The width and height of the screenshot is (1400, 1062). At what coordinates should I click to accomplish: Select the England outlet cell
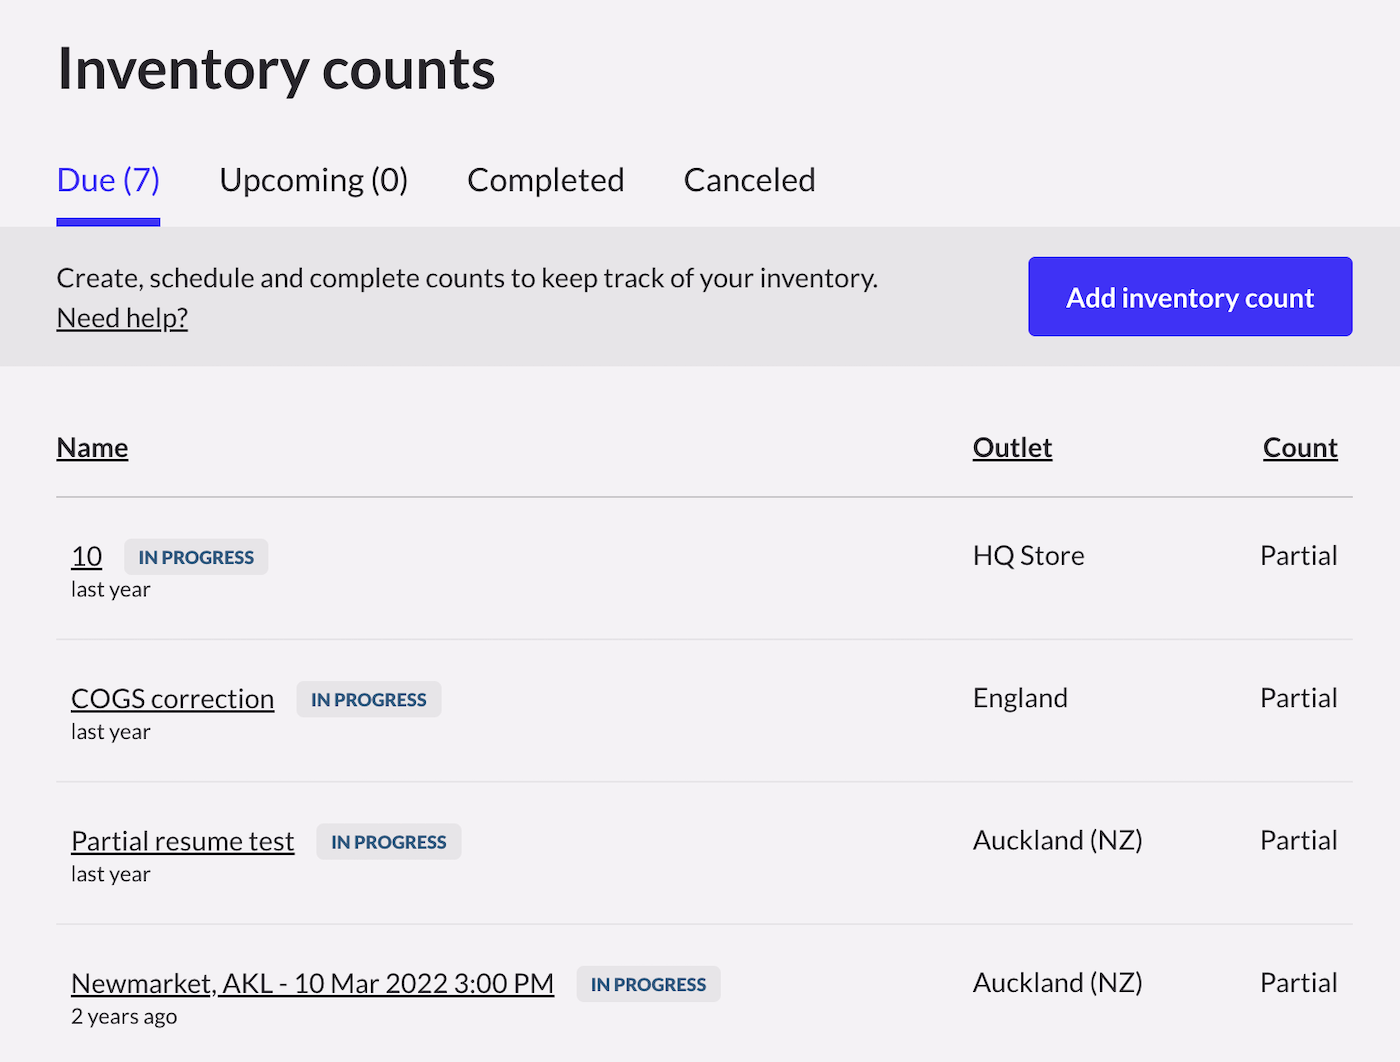click(x=1020, y=698)
